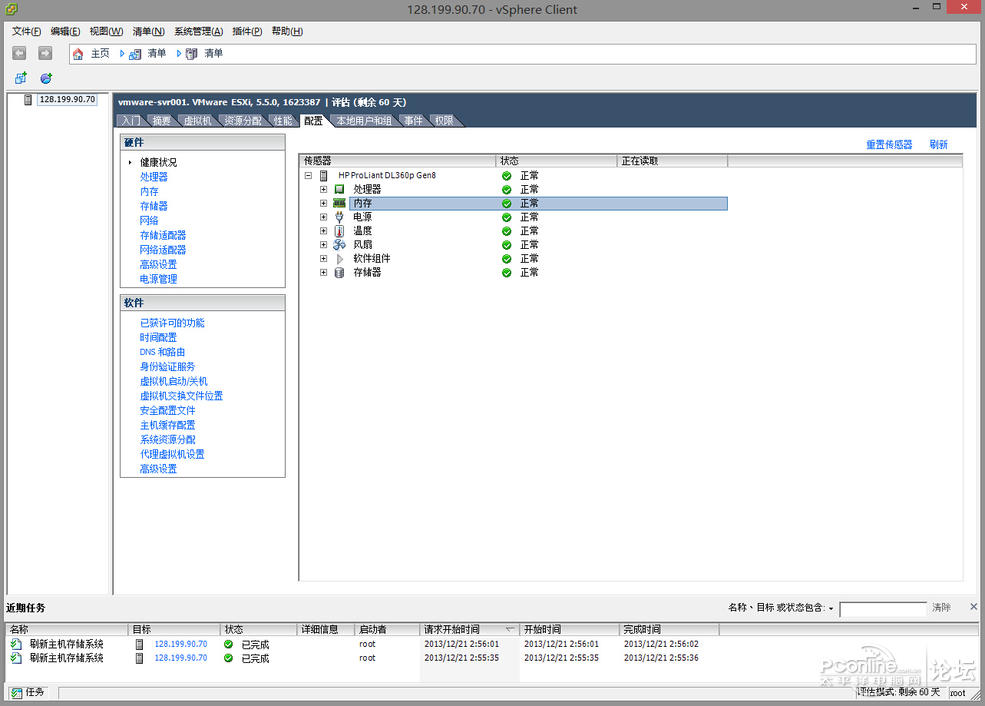Image resolution: width=985 pixels, height=706 pixels.
Task: Switch to the 虚拟机 tab
Action: click(198, 121)
